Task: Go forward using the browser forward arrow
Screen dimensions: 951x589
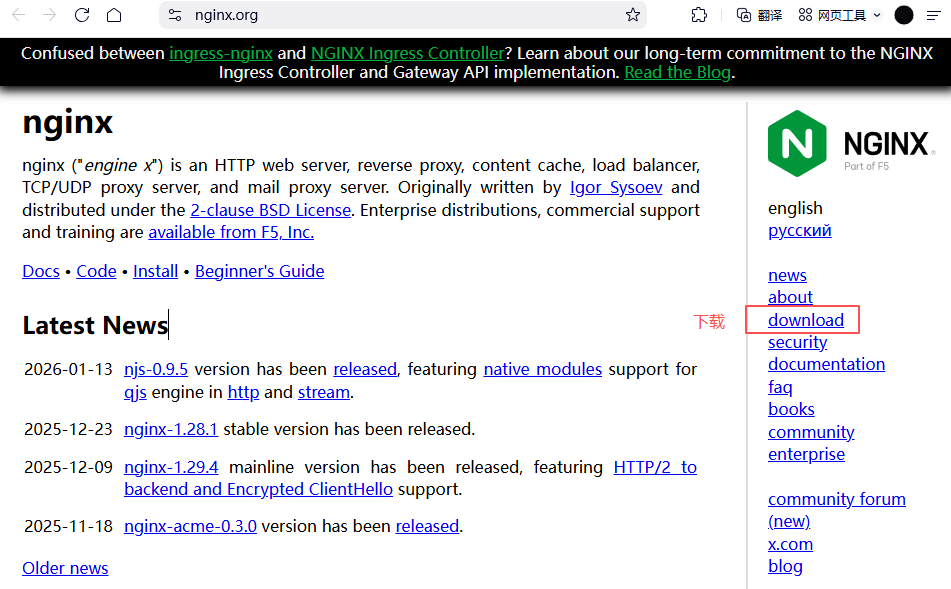Action: tap(50, 15)
